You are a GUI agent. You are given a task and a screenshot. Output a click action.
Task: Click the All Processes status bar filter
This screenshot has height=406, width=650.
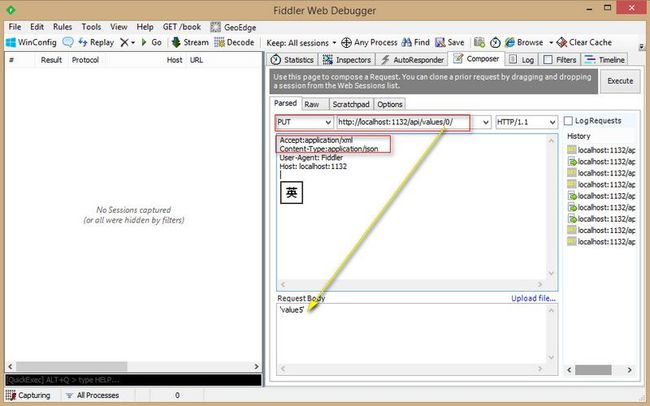(x=92, y=395)
